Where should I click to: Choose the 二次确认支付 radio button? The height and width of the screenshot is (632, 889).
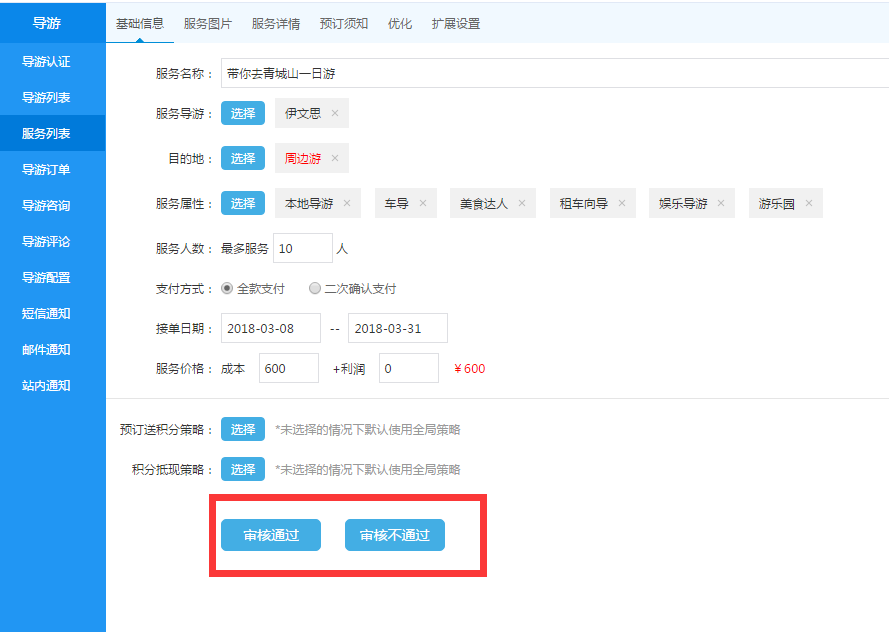pos(315,289)
